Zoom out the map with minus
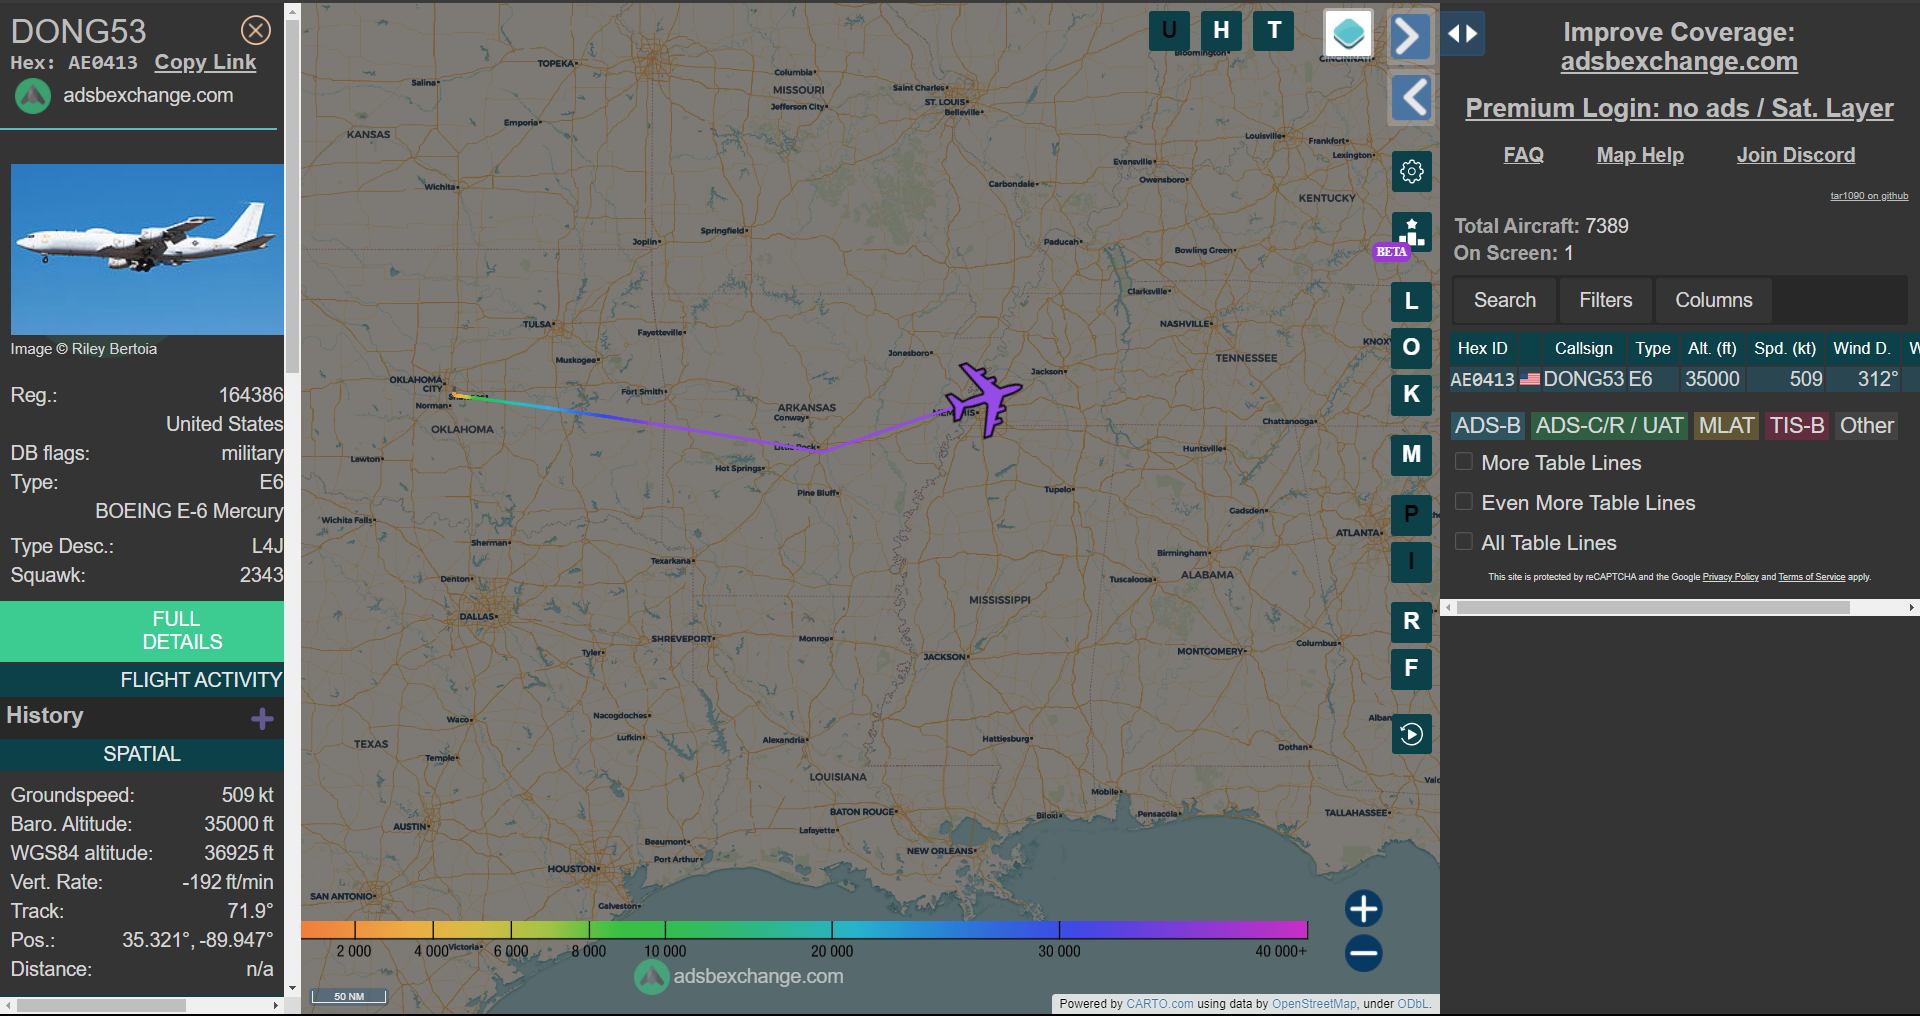This screenshot has height=1016, width=1920. (x=1363, y=953)
